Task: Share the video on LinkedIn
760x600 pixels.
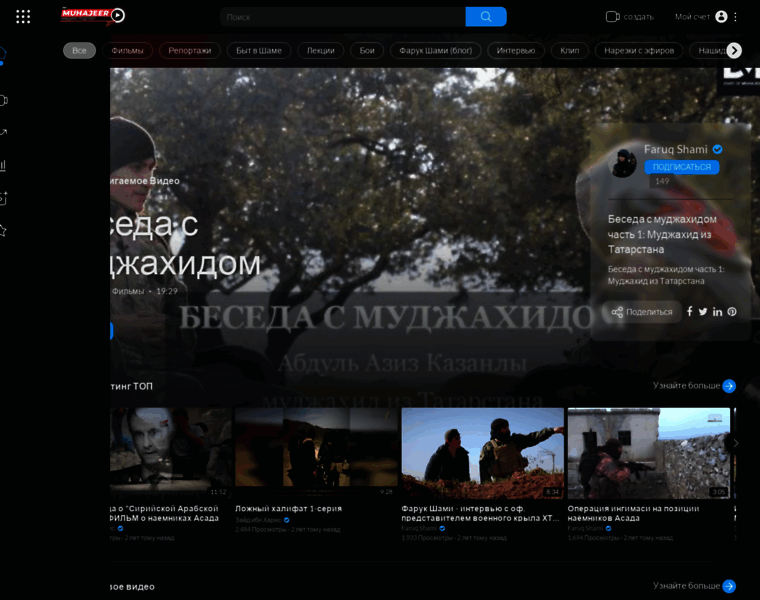Action: pos(717,312)
